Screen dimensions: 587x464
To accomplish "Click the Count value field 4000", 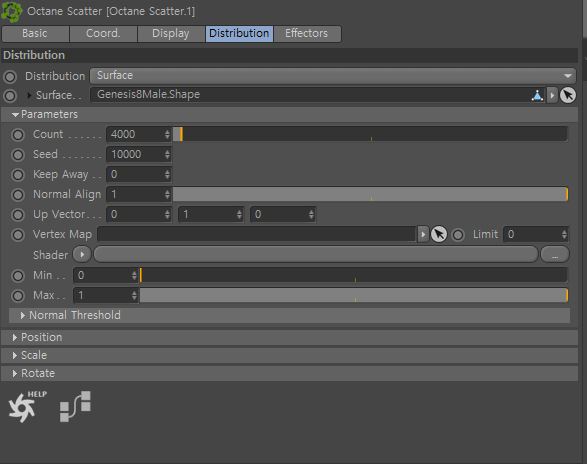I will tap(139, 134).
